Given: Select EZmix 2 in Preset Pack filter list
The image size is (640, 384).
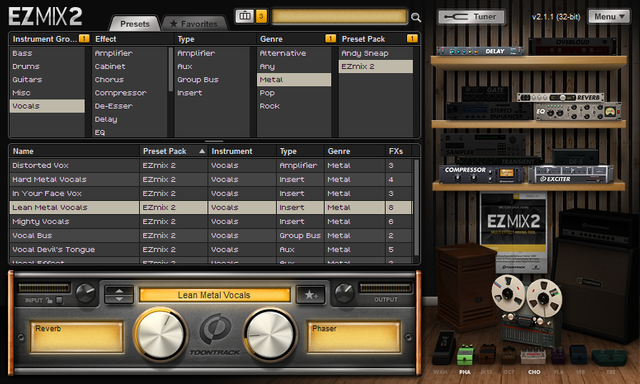Looking at the screenshot, I should point(376,66).
